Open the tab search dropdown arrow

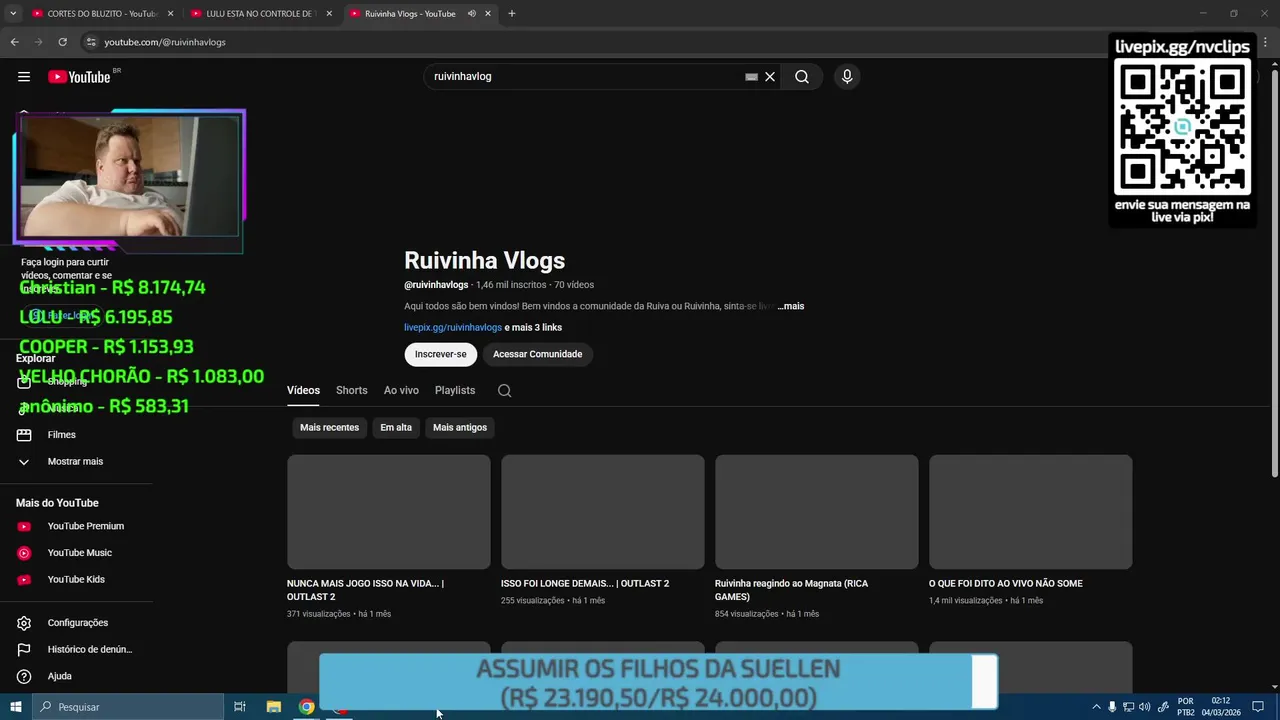[x=13, y=14]
